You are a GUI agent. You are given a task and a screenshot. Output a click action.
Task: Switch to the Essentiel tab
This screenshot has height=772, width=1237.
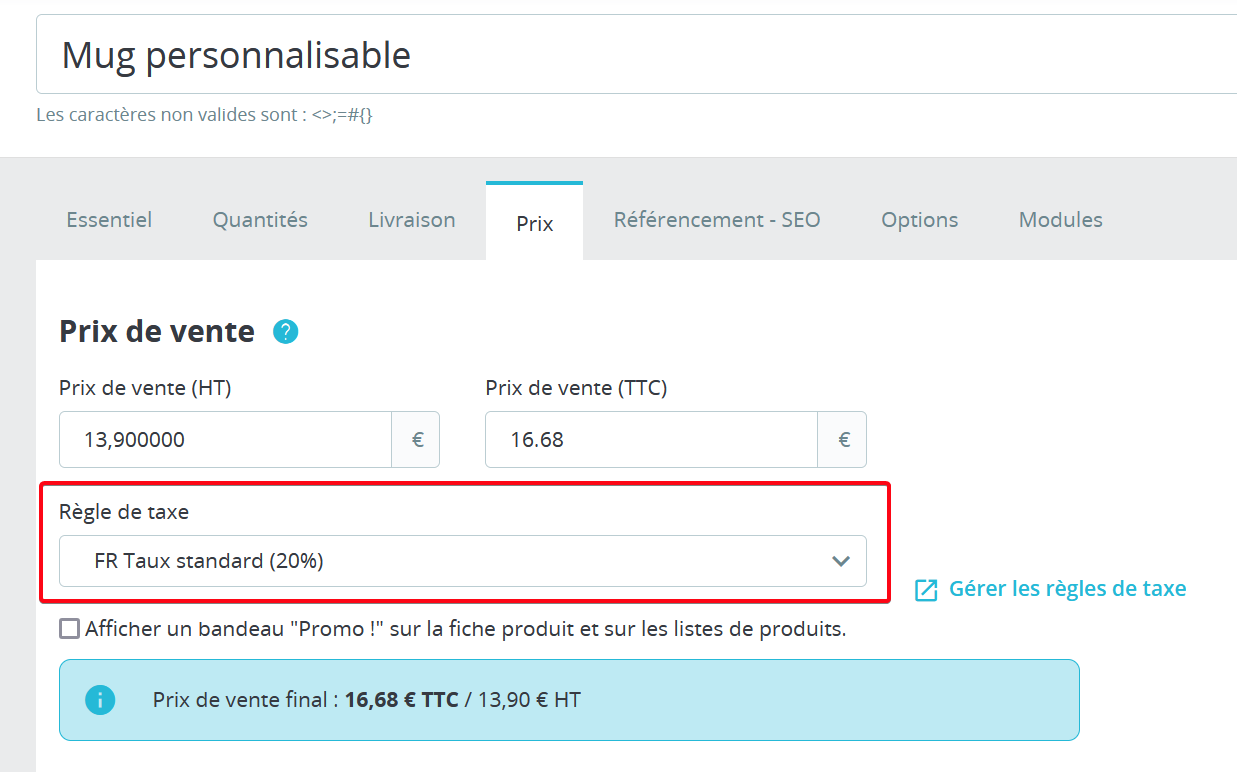[x=109, y=220]
